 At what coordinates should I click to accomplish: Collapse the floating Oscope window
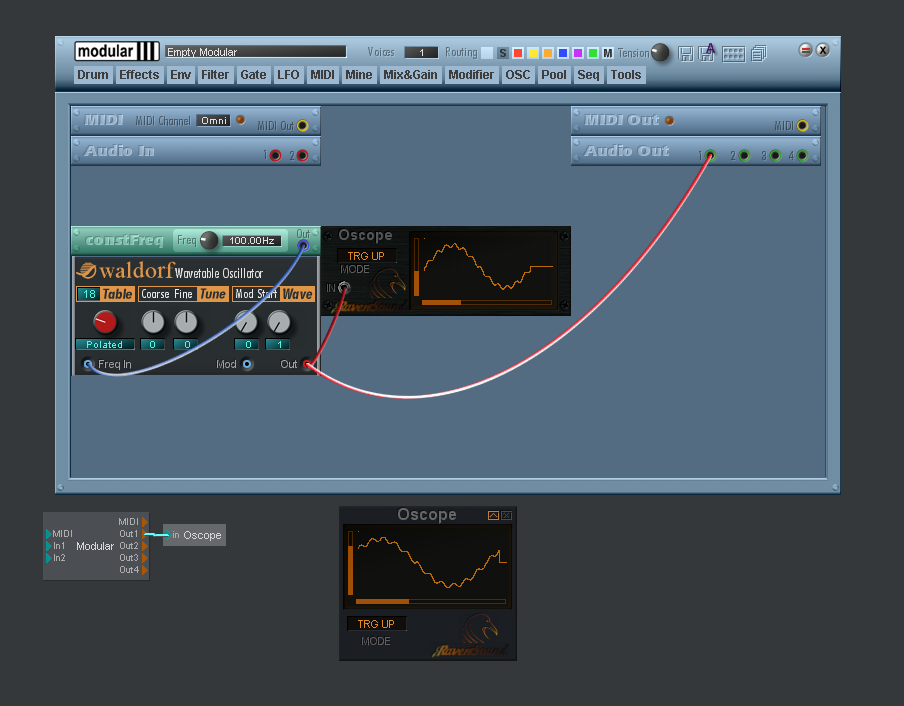(493, 516)
